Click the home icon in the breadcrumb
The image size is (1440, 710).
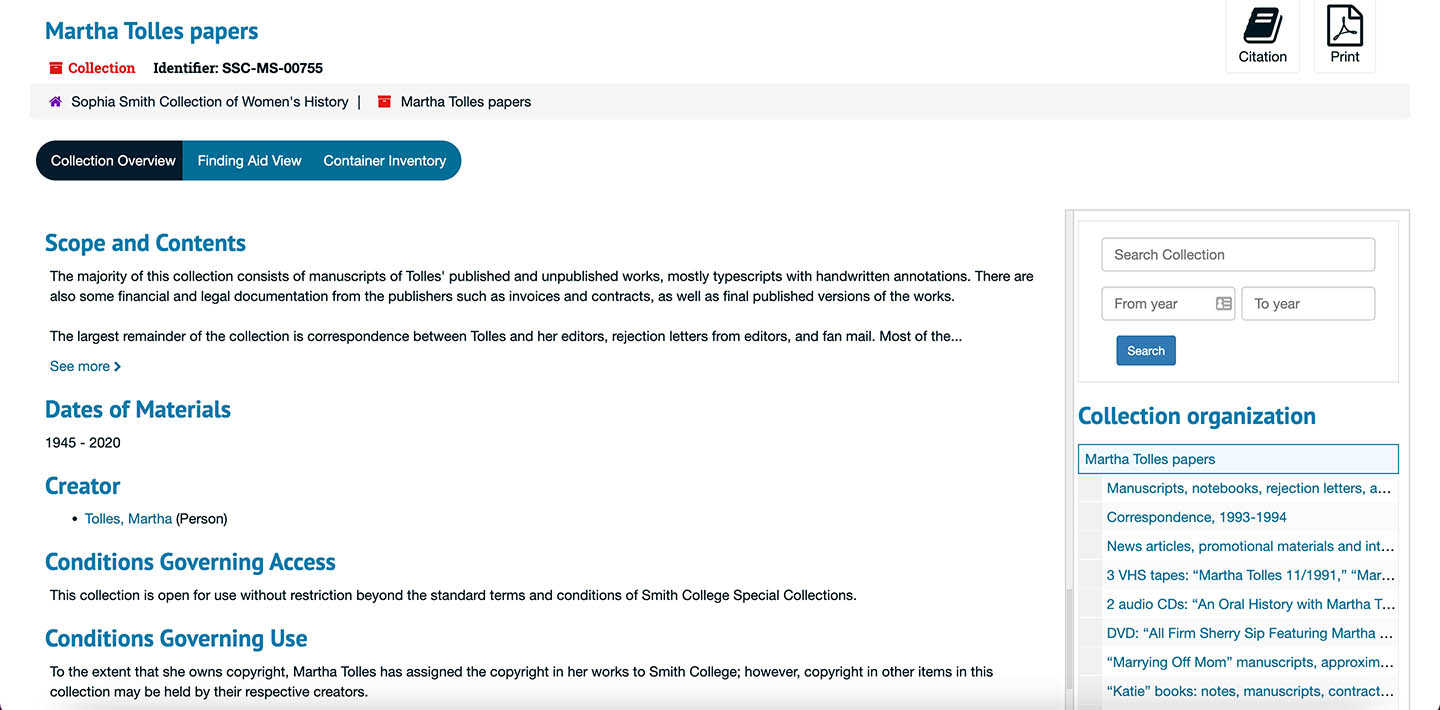[x=57, y=101]
